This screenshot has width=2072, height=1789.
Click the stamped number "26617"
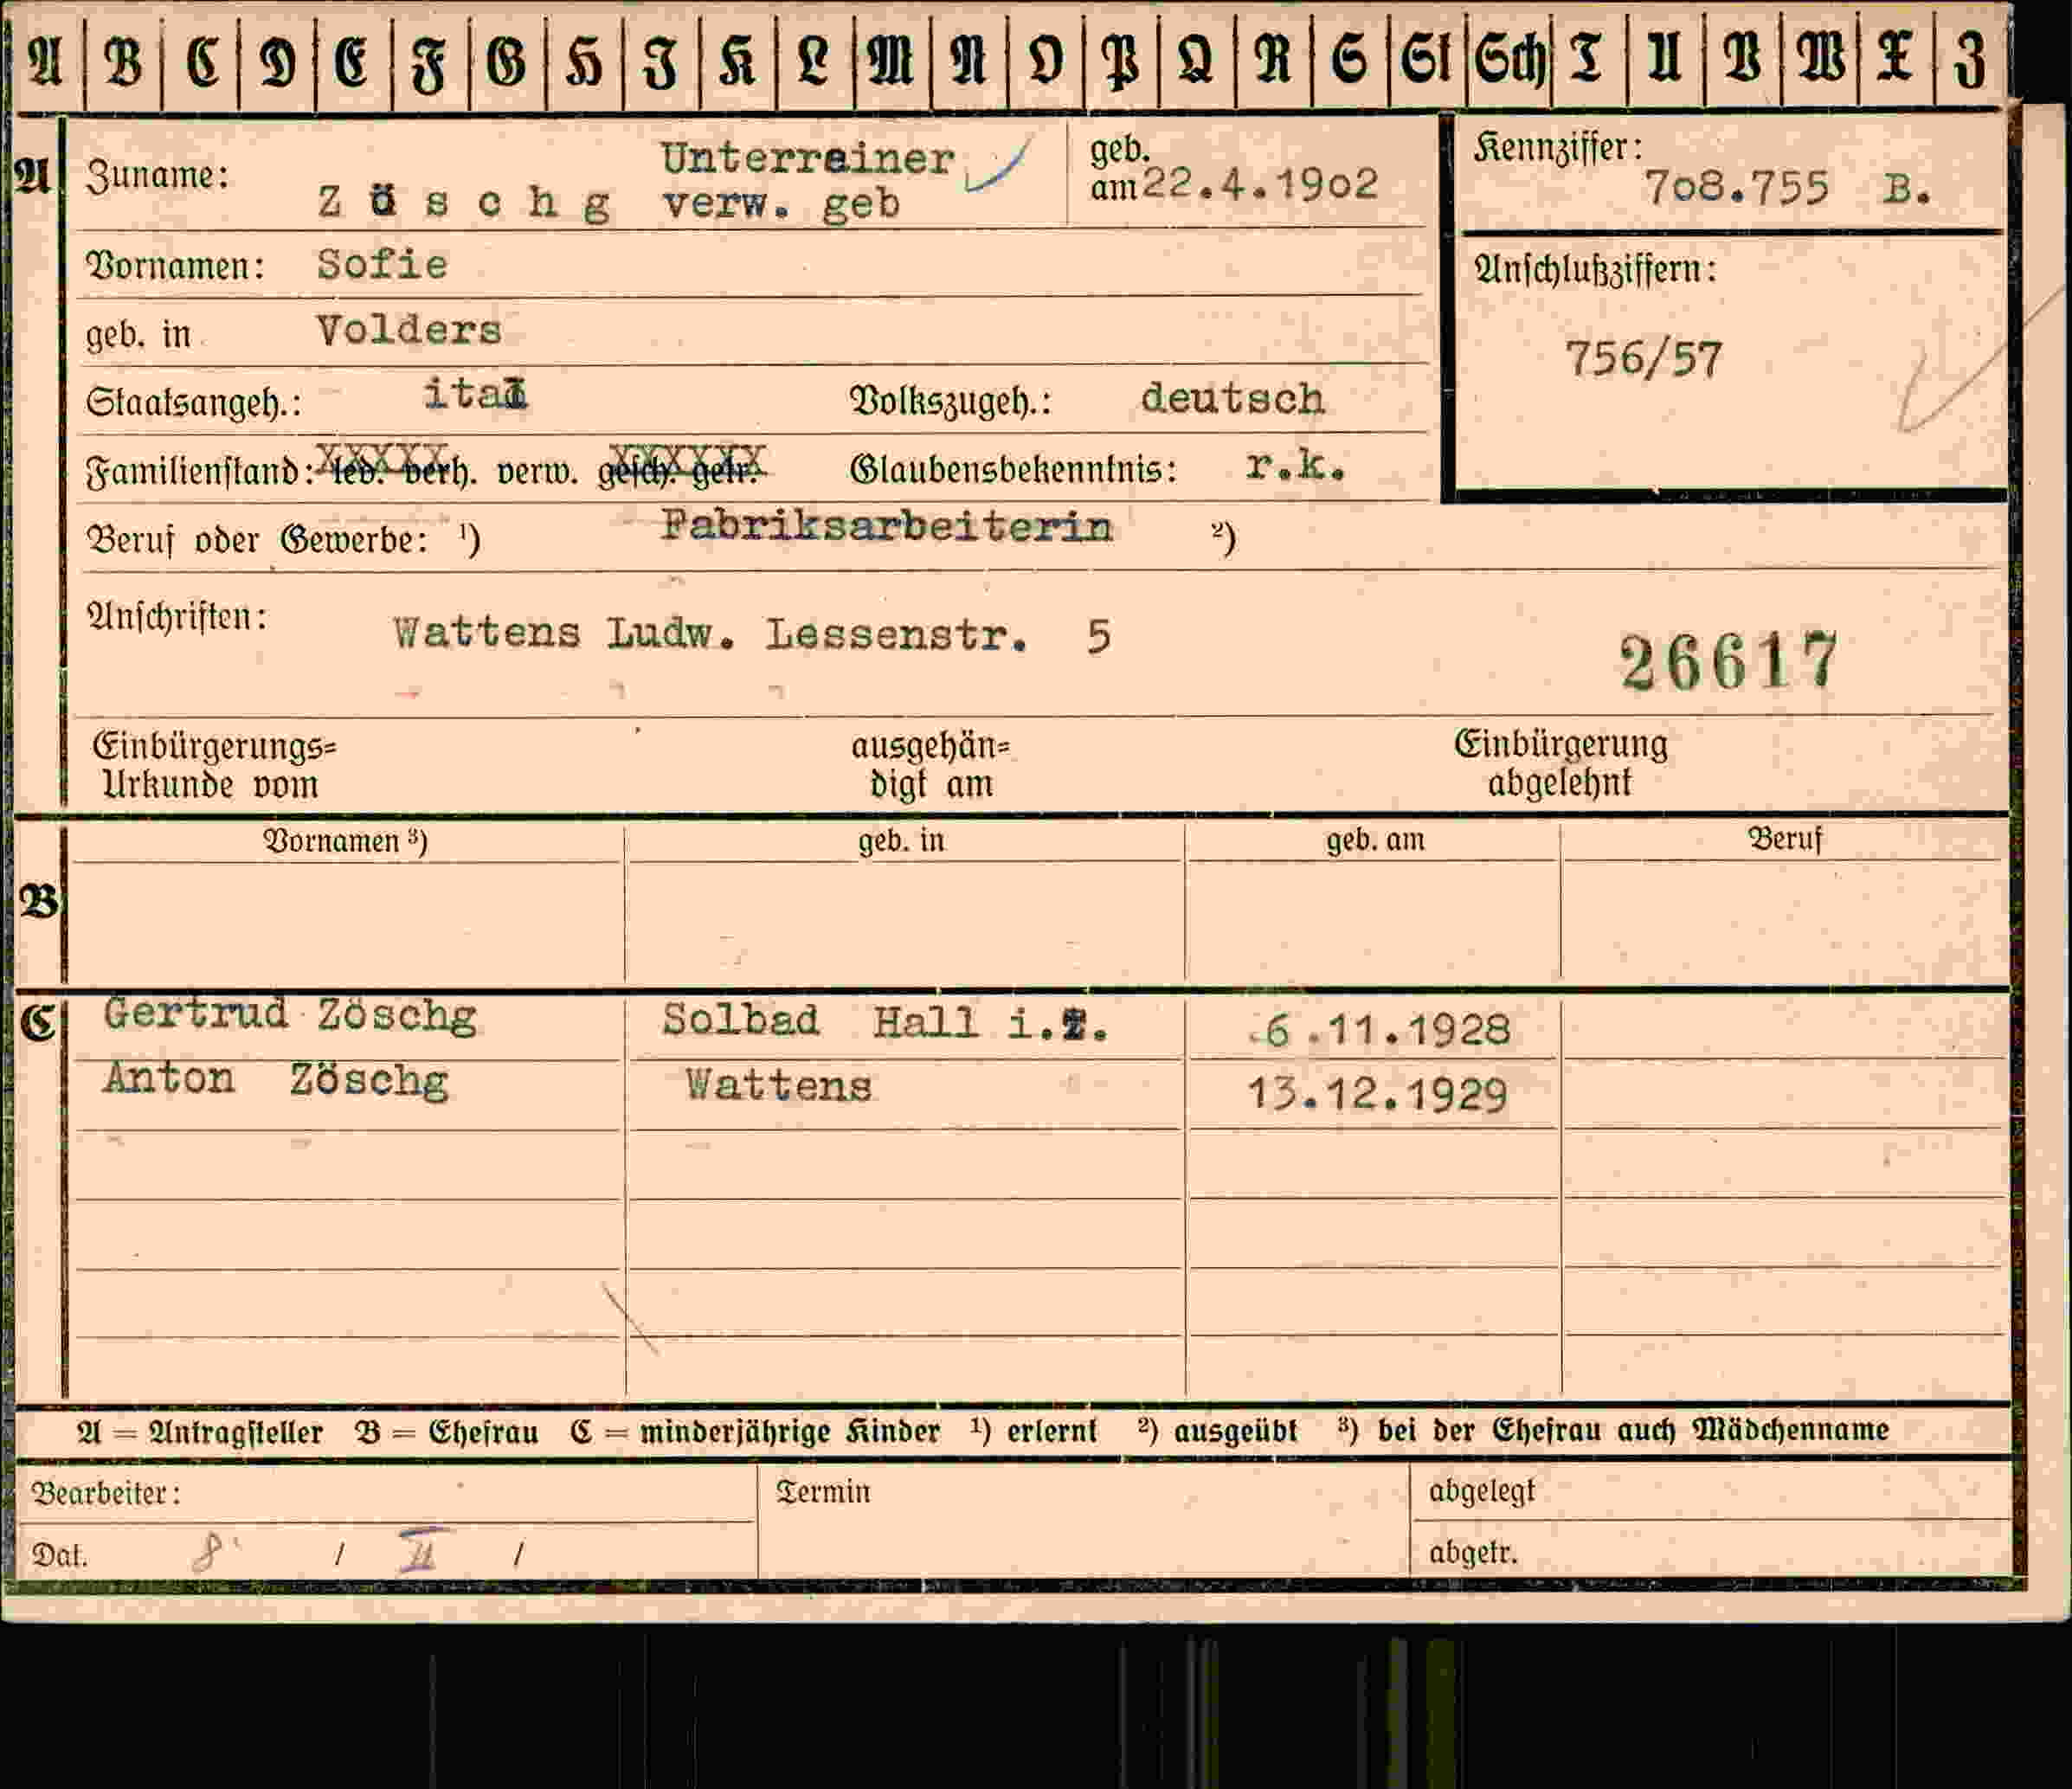1729,662
